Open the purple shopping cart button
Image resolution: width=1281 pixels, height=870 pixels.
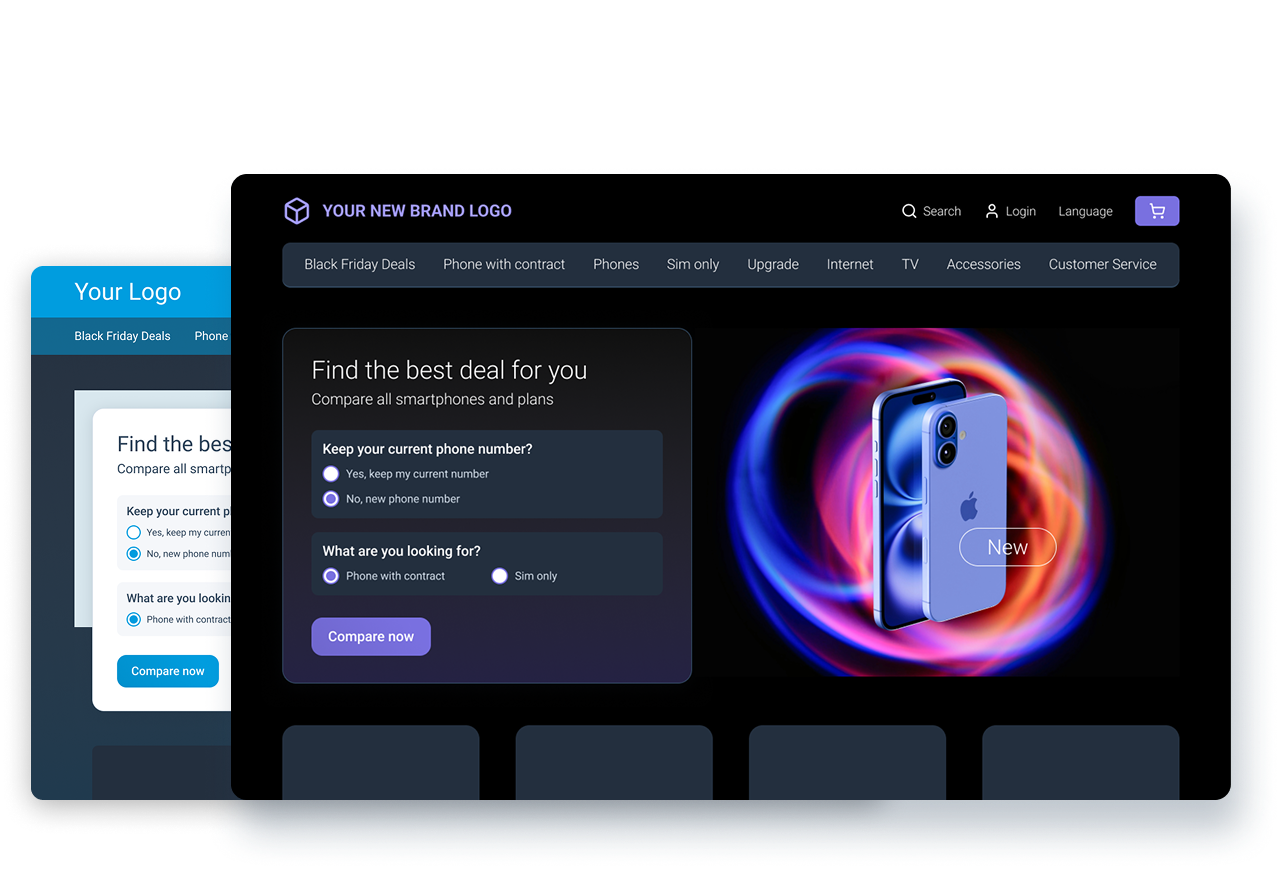click(1157, 211)
